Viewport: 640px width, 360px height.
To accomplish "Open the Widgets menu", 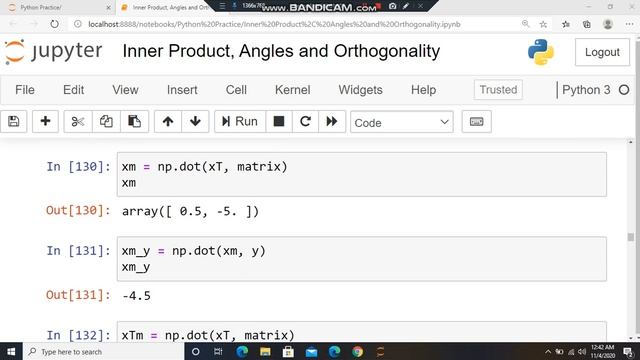I will [360, 90].
